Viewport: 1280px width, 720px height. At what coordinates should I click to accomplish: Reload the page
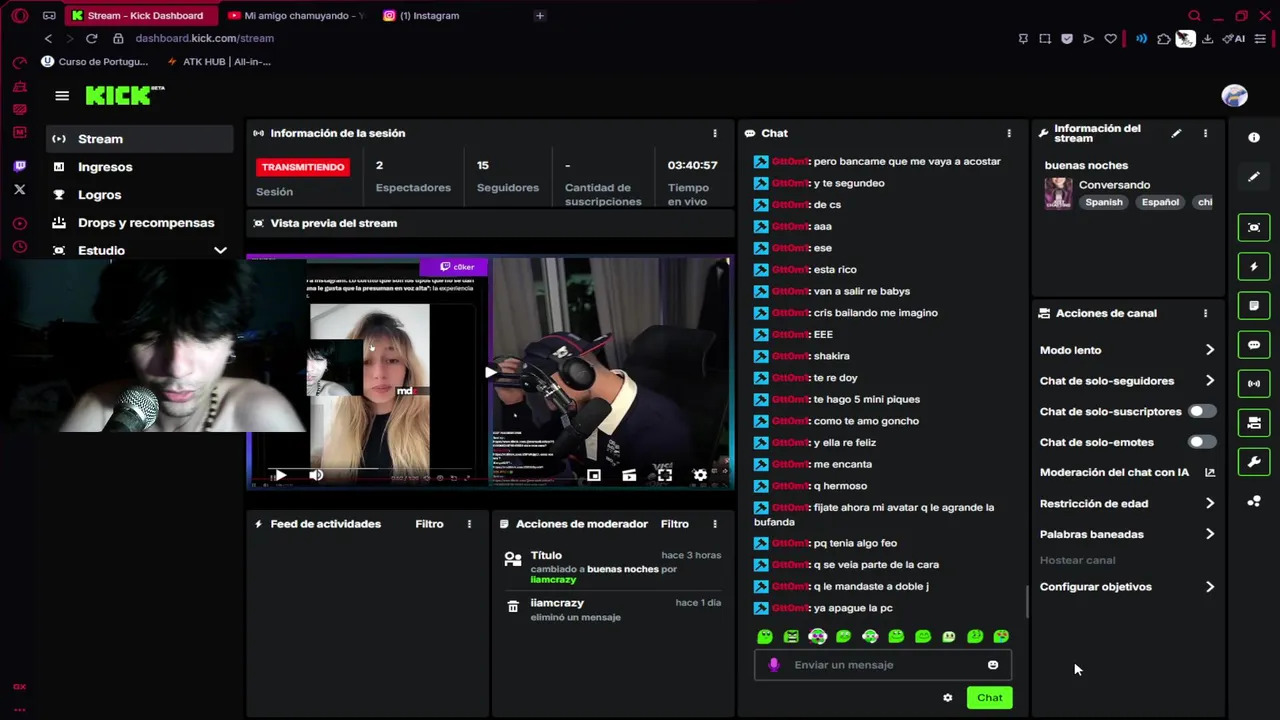[91, 38]
